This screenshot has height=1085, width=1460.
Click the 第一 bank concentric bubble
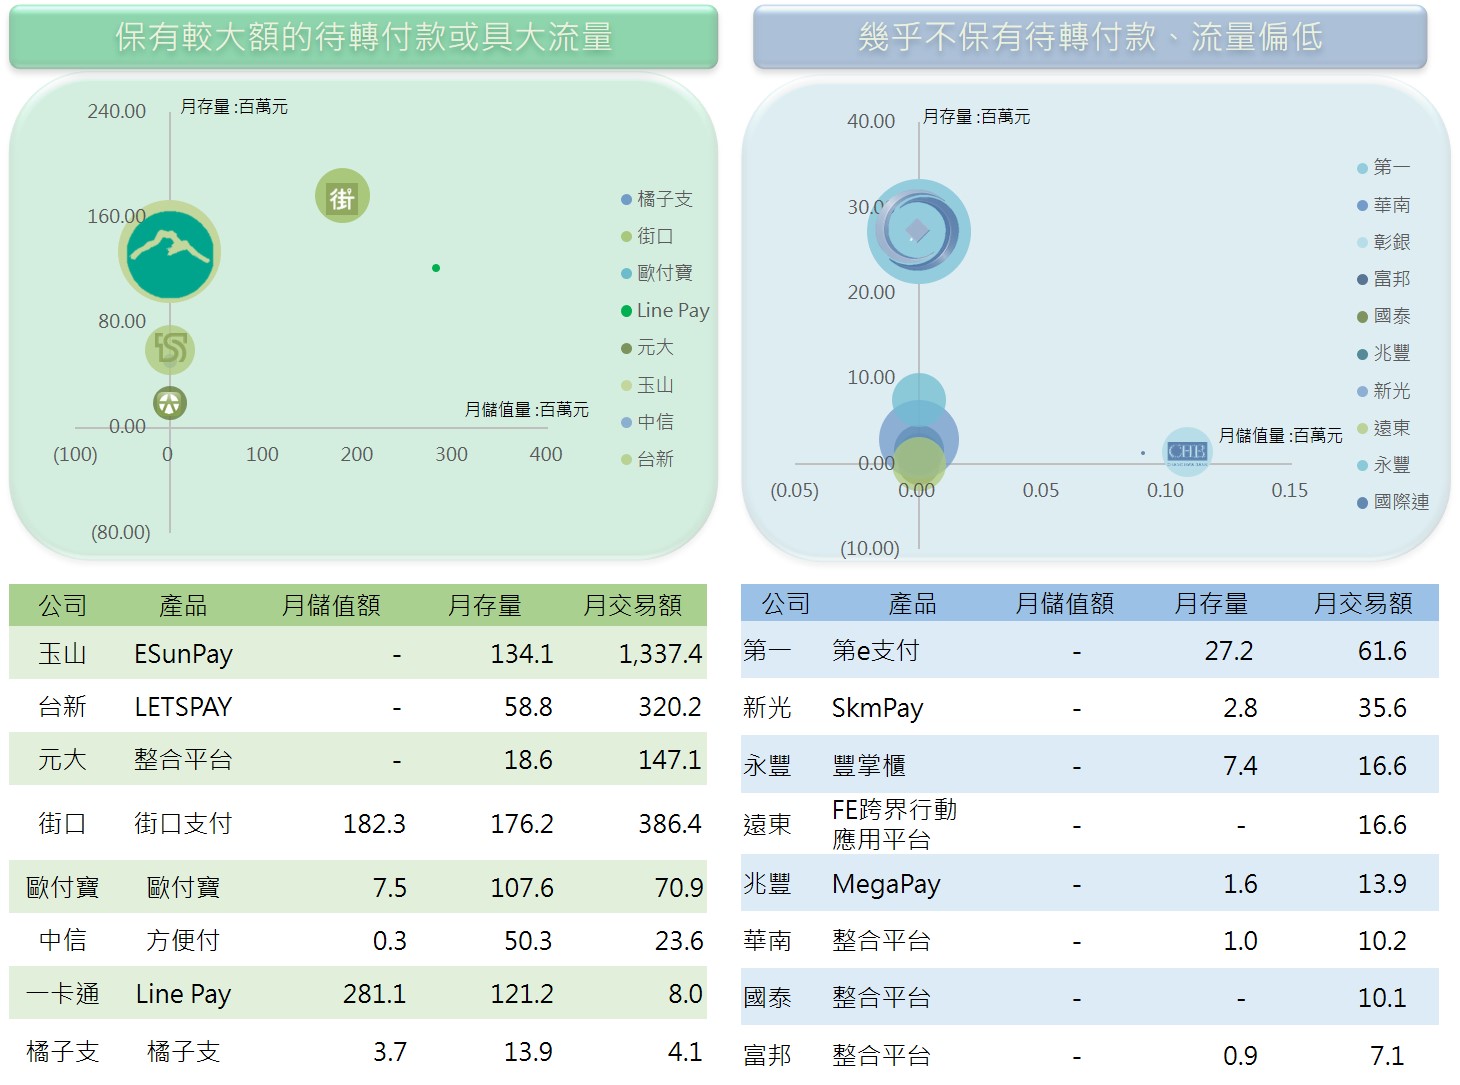point(918,231)
